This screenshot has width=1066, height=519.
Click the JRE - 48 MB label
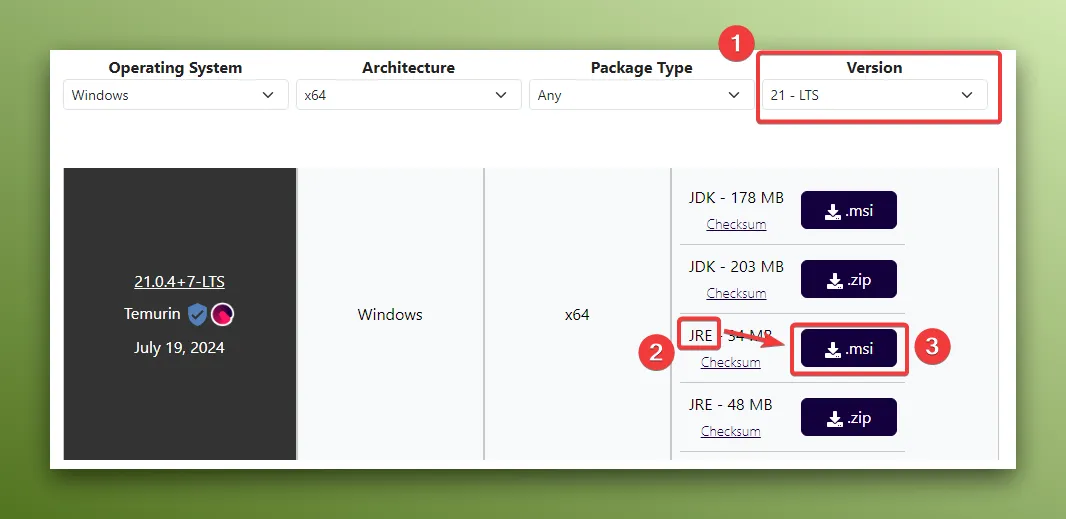click(x=731, y=405)
